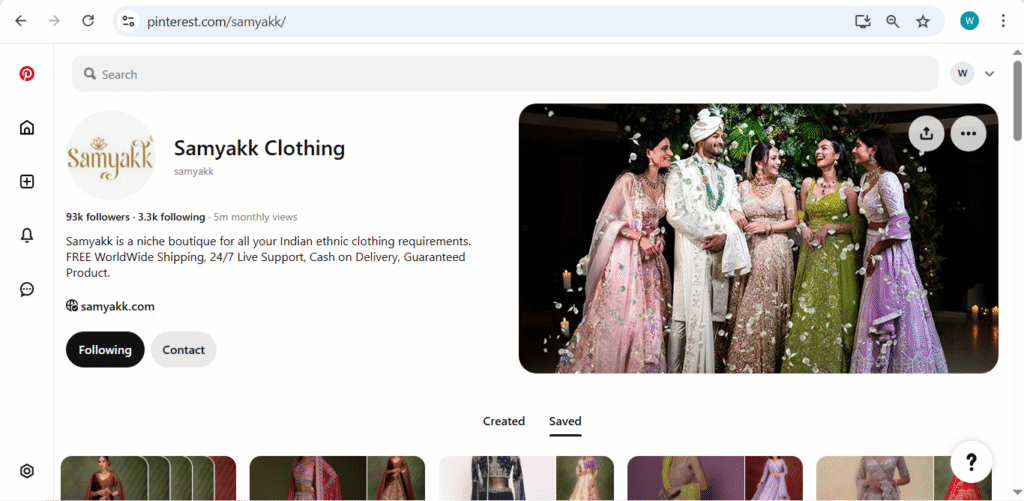
Task: Open settings hexagon icon in sidebar
Action: [x=27, y=470]
